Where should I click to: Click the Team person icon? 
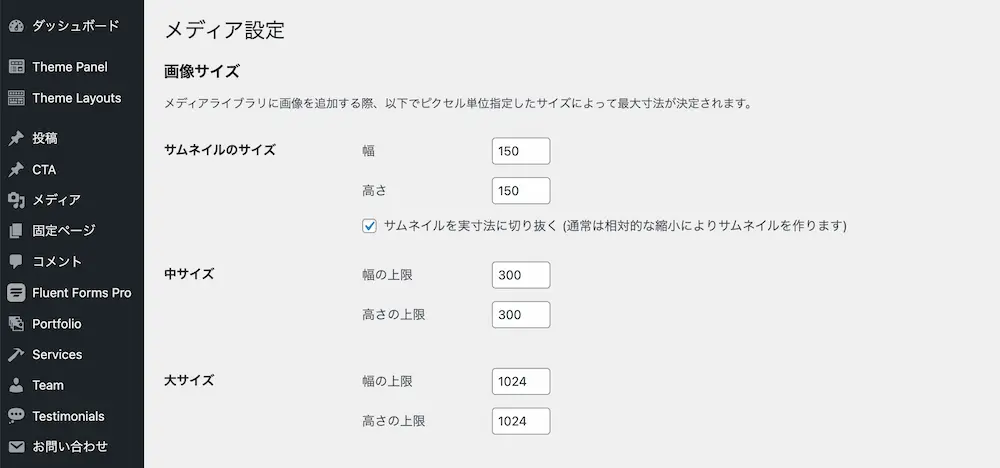point(15,385)
